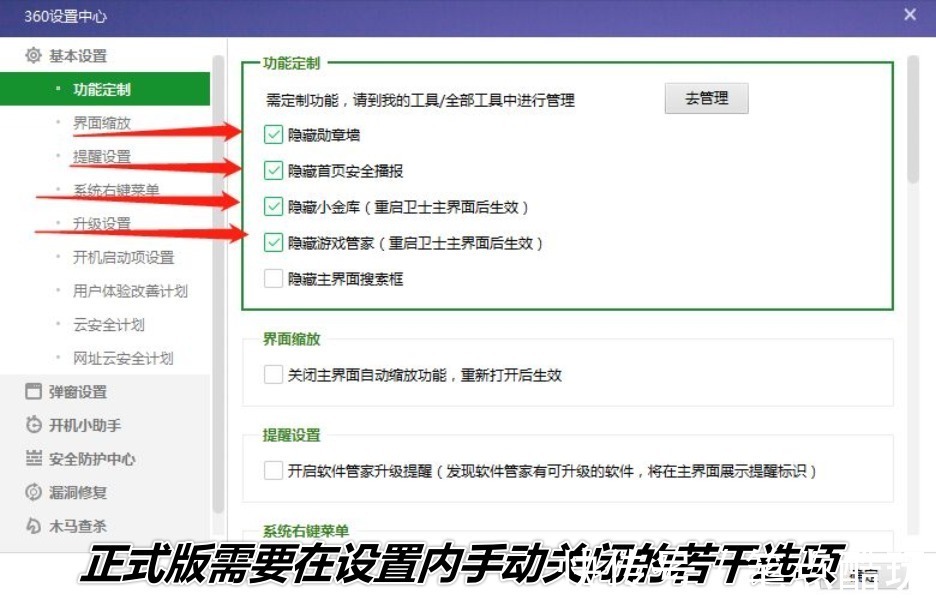The width and height of the screenshot is (936, 599).
Task: Click text 需定制功能，请到我的工具/全部工具中进行管理
Action: pos(420,100)
